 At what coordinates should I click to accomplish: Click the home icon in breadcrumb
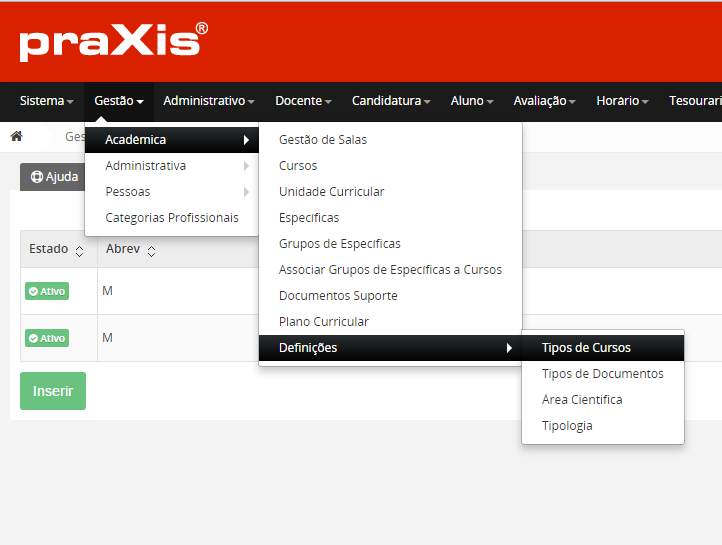click(x=16, y=137)
